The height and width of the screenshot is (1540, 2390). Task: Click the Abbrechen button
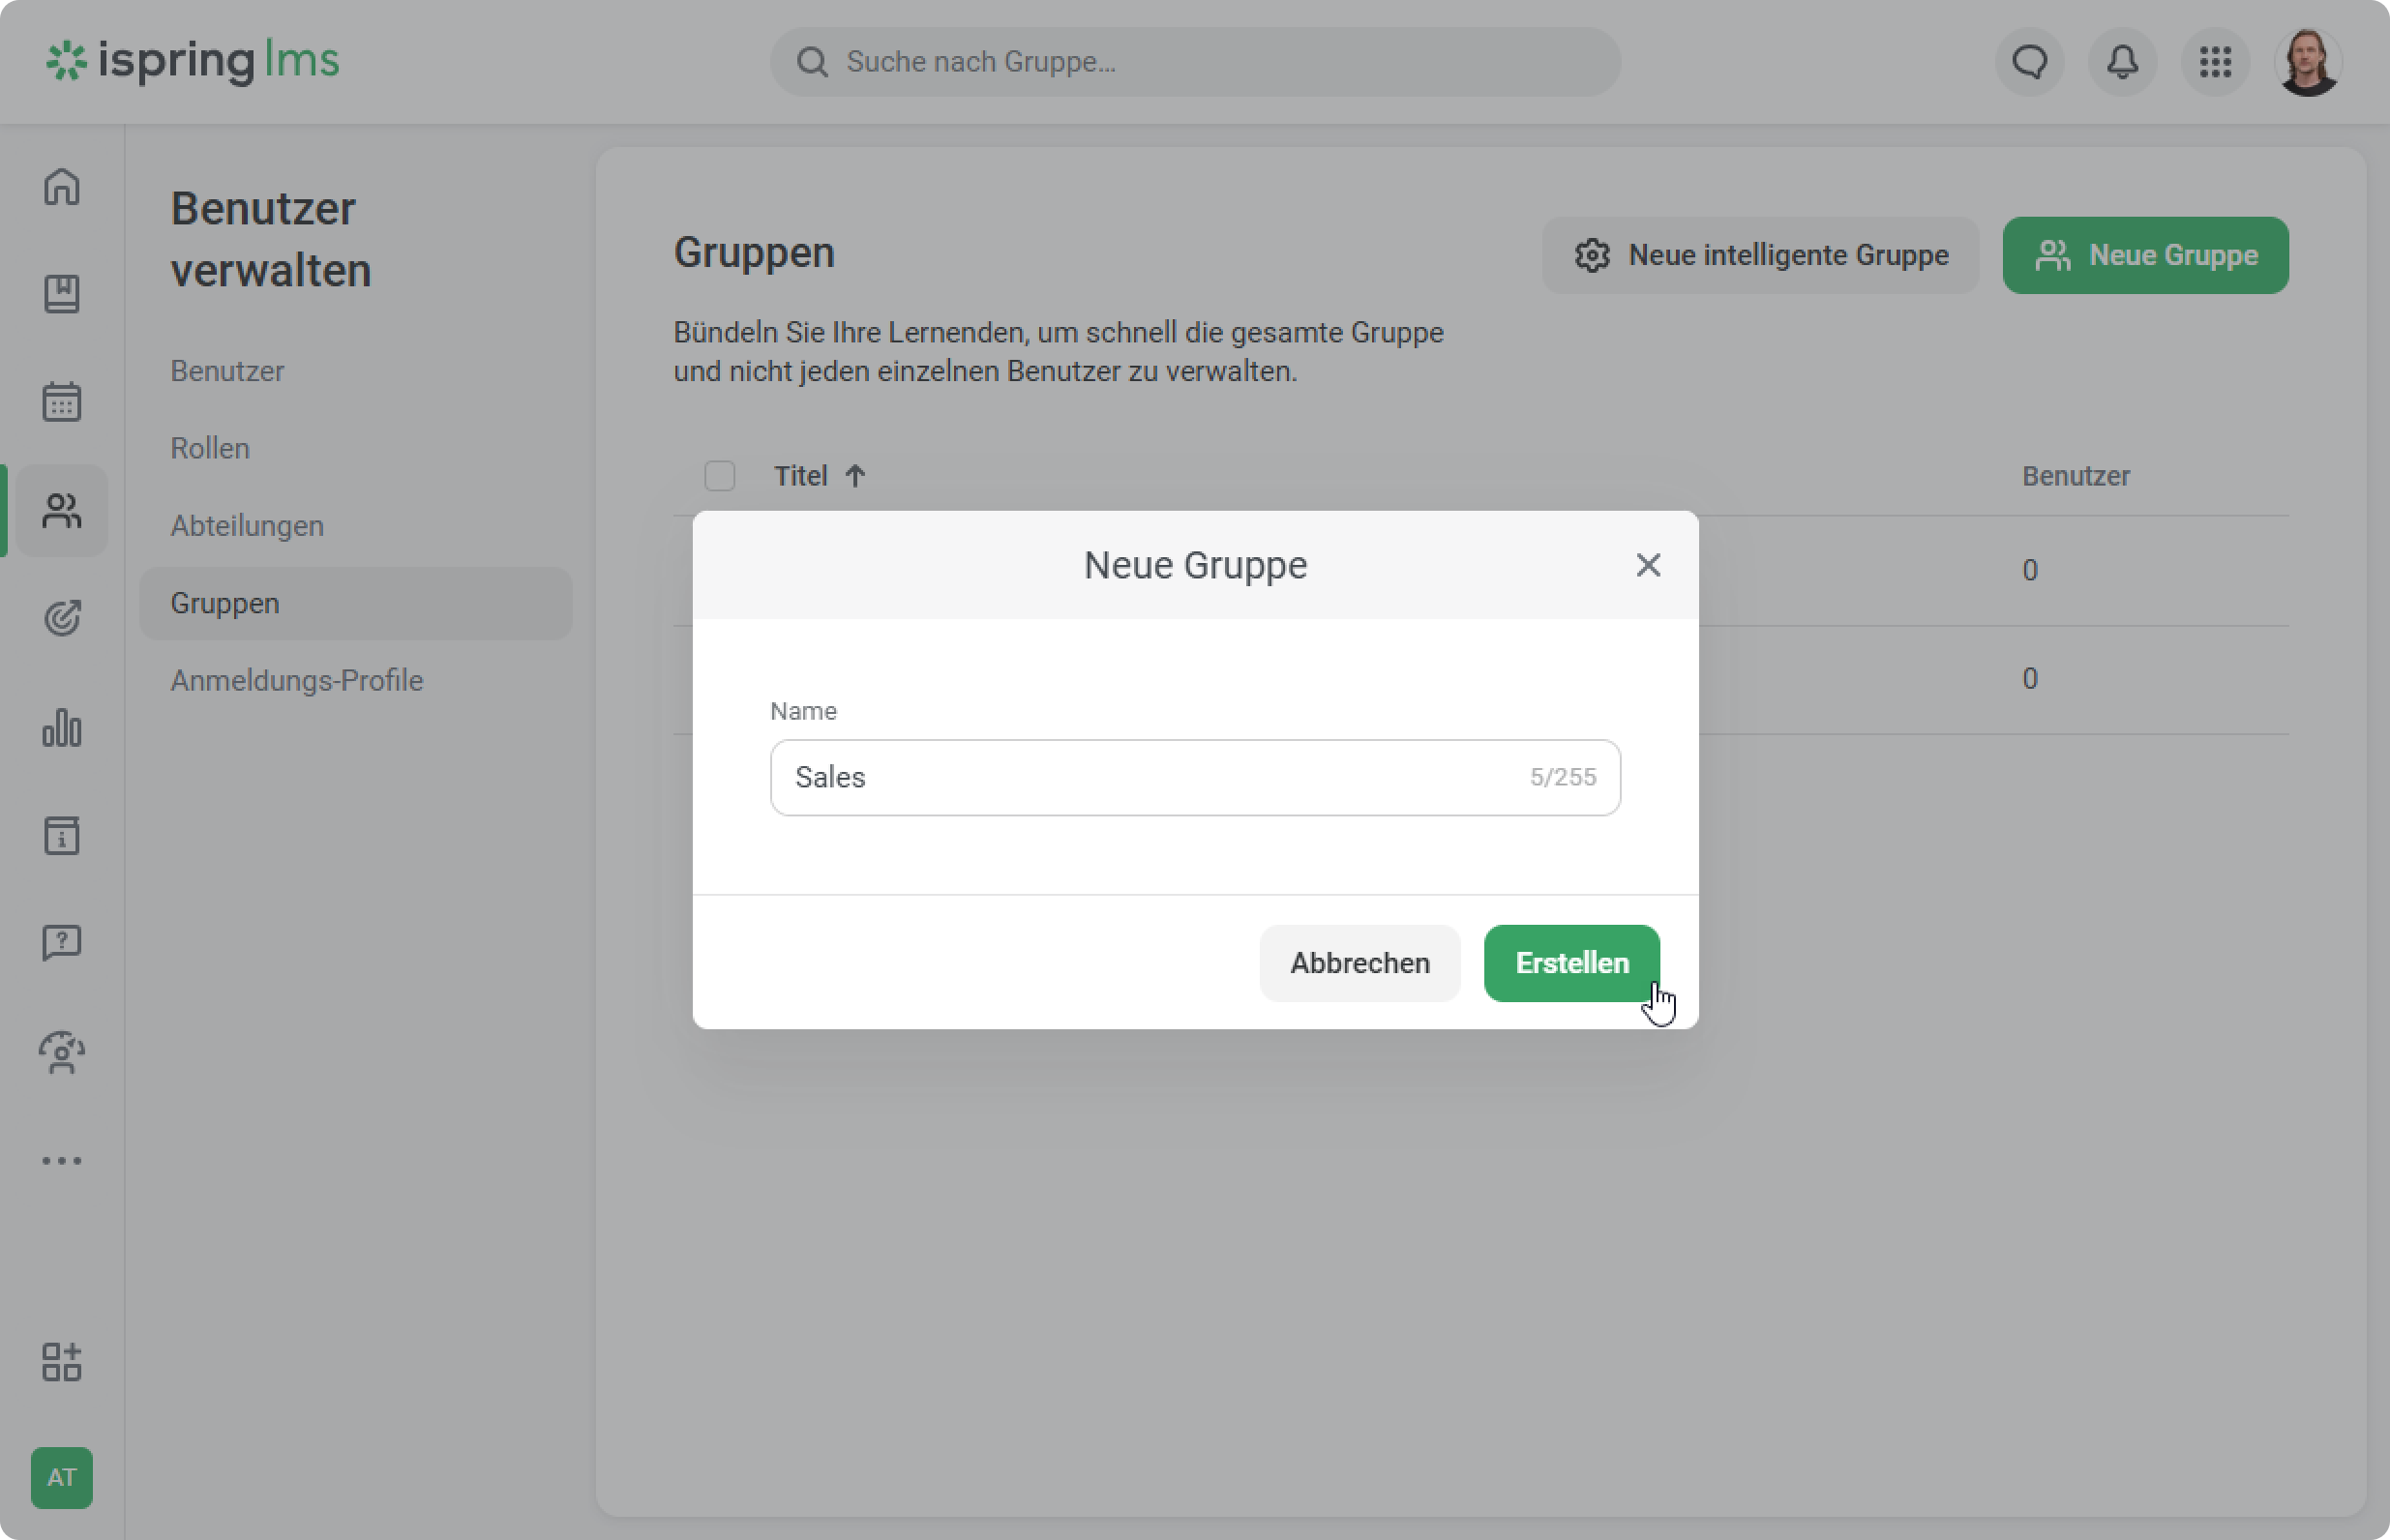pyautogui.click(x=1359, y=963)
